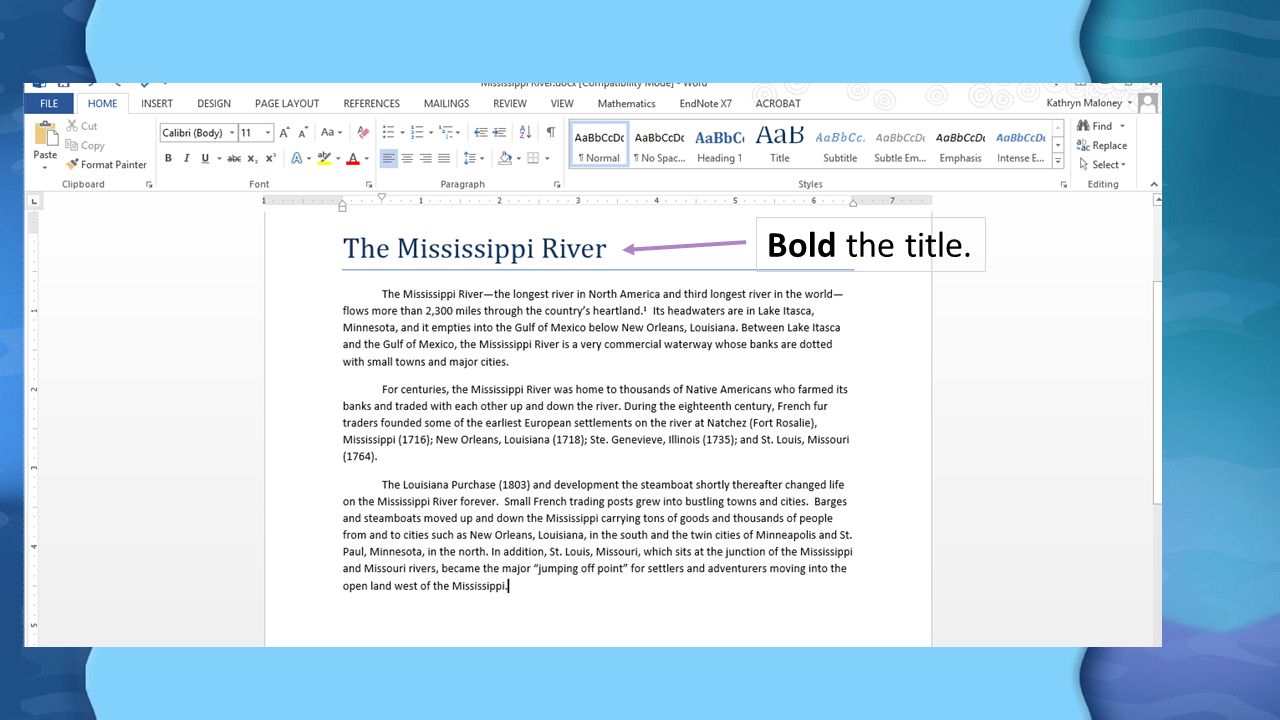Apply the Emphasis style
The width and height of the screenshot is (1280, 720).
(961, 144)
